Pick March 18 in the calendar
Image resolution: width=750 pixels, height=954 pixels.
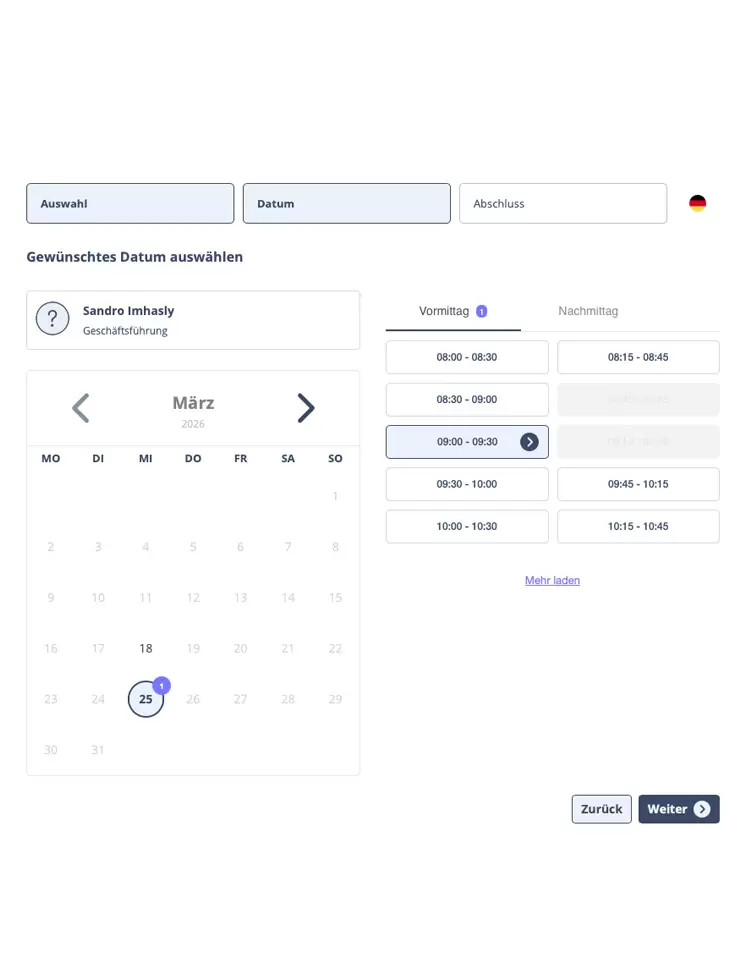(145, 649)
